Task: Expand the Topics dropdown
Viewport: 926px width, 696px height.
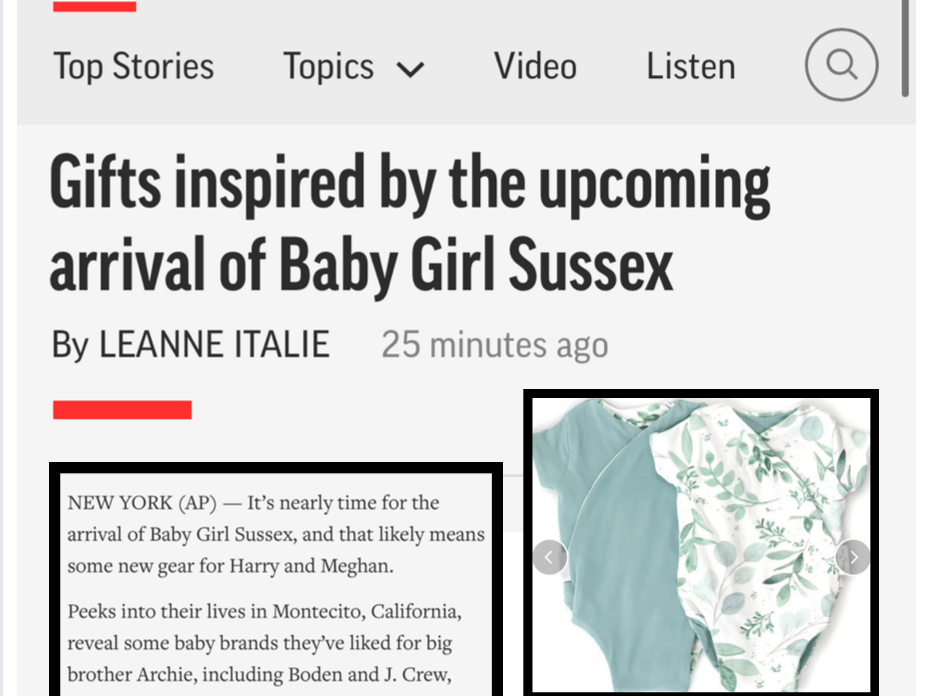Action: [353, 66]
